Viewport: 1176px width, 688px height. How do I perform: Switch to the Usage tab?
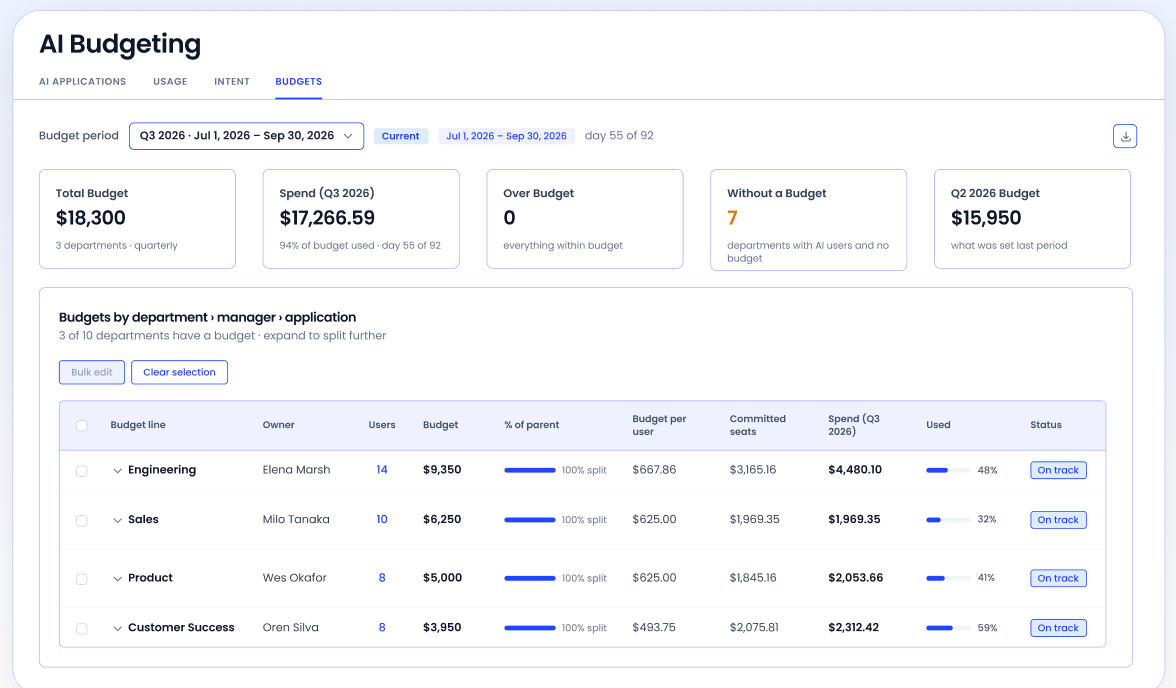[170, 82]
